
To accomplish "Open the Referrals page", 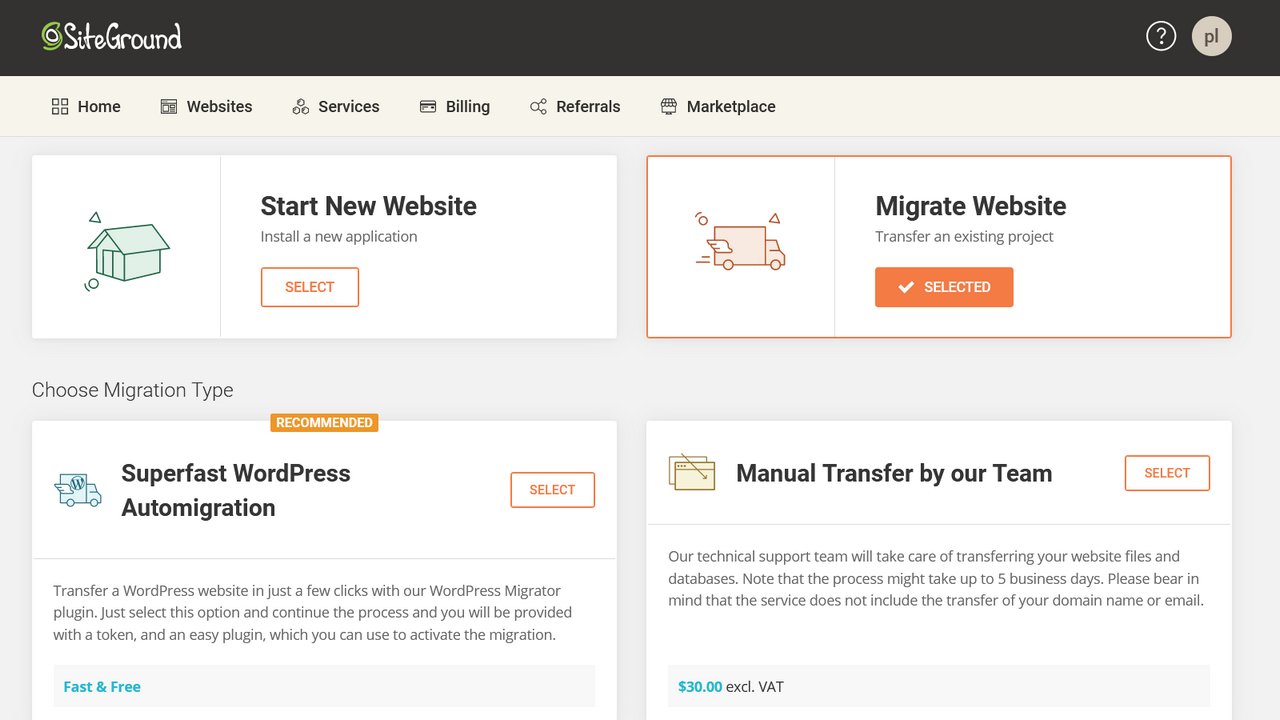I will (x=575, y=106).
